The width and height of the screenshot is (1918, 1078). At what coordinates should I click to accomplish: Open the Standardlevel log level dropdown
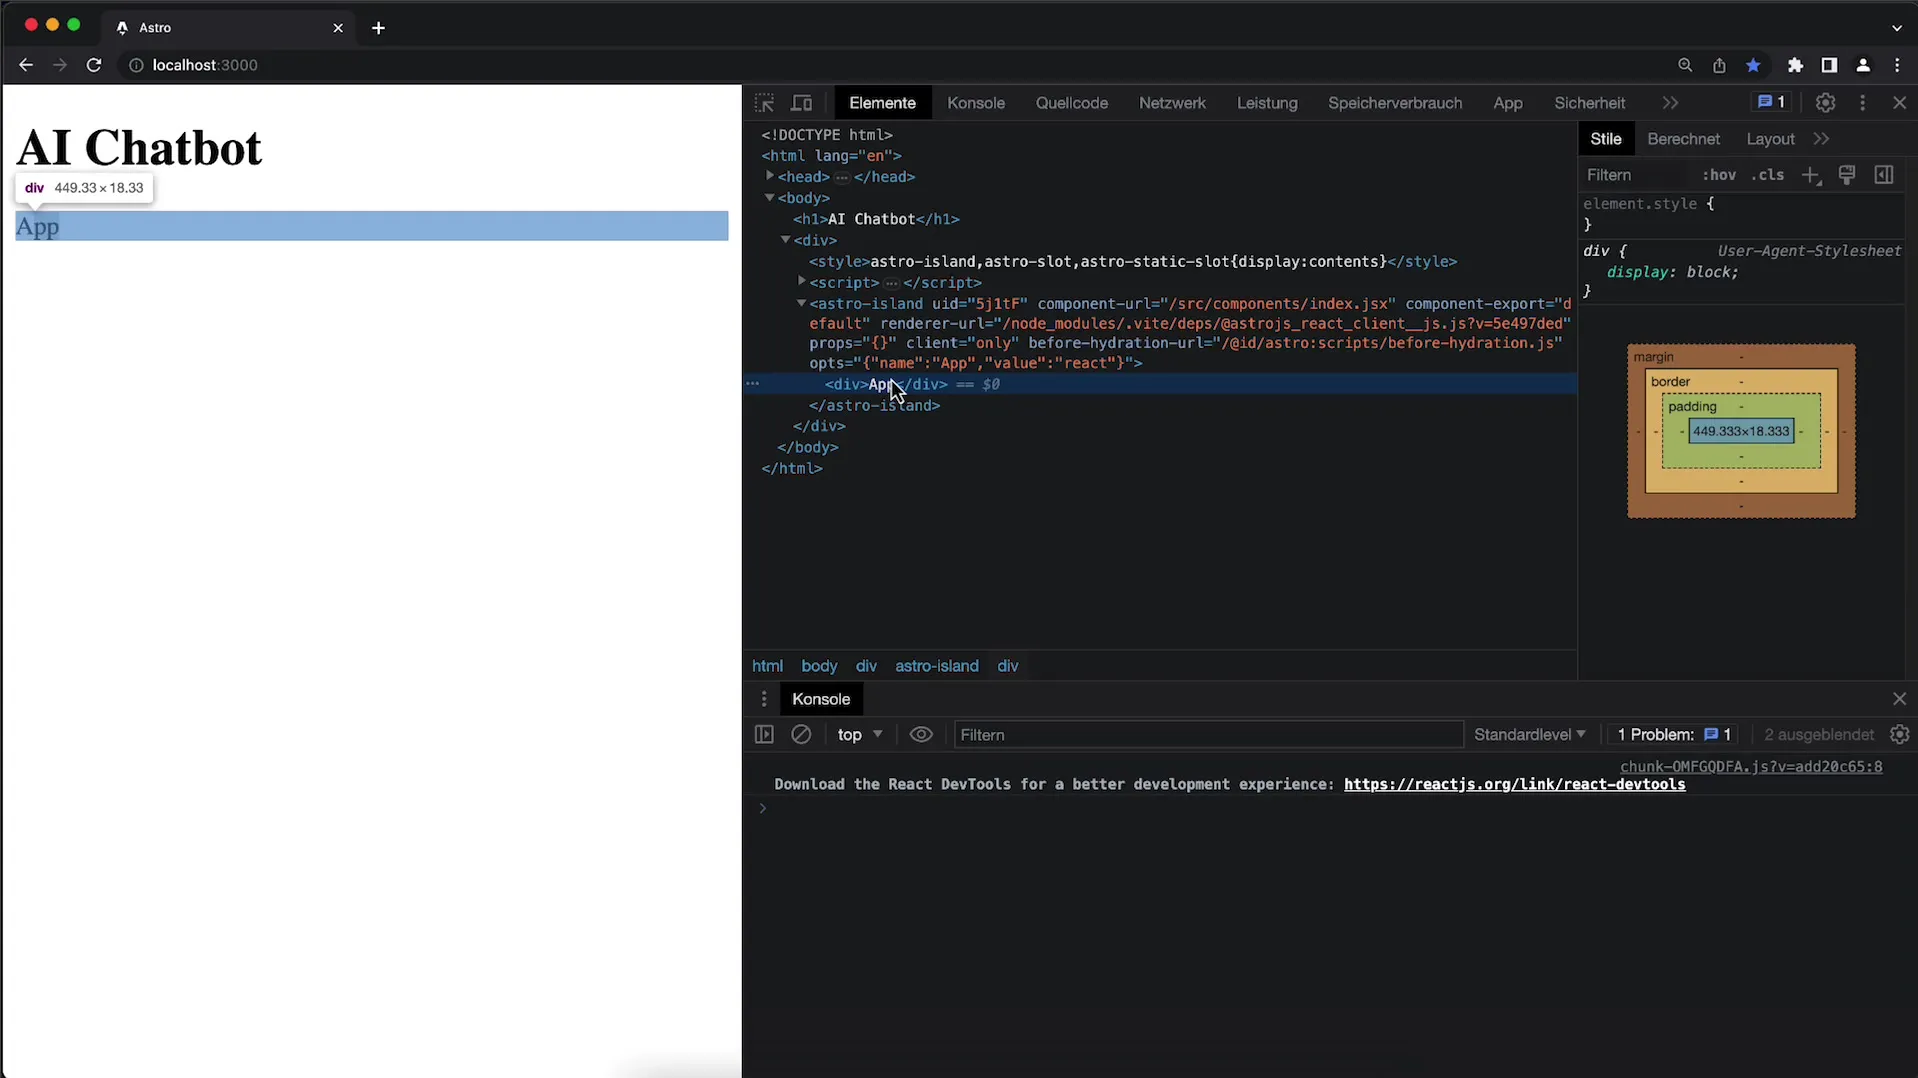pyautogui.click(x=1530, y=734)
